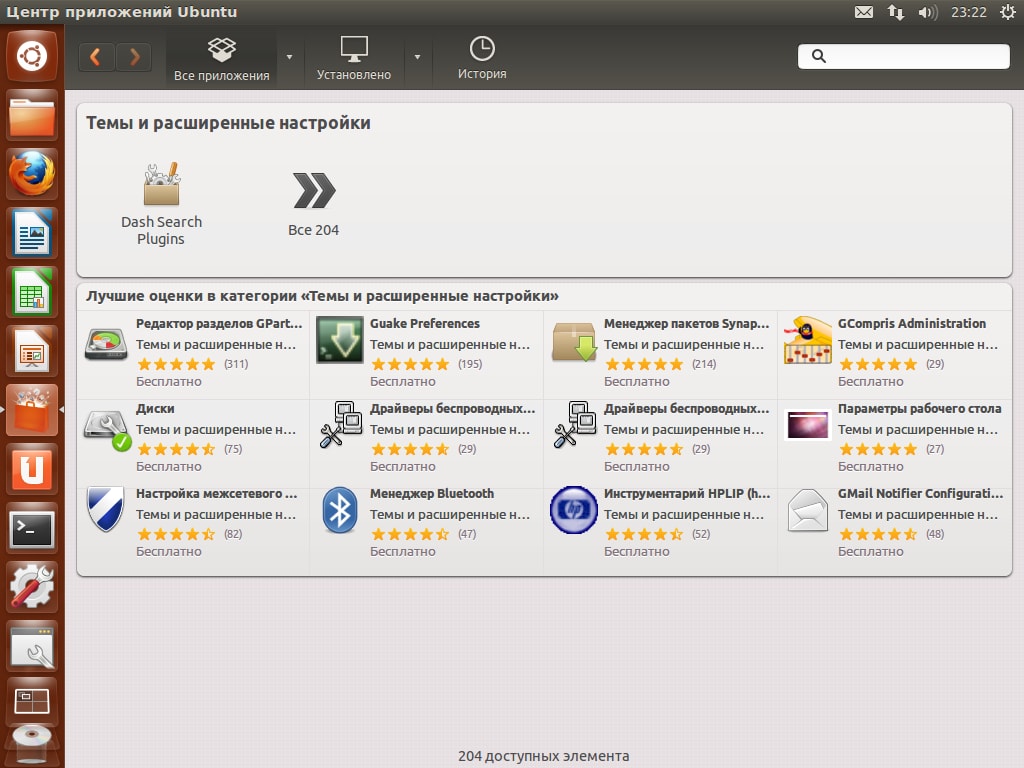Switch to Все приложения view
This screenshot has height=768, width=1024.
221,58
